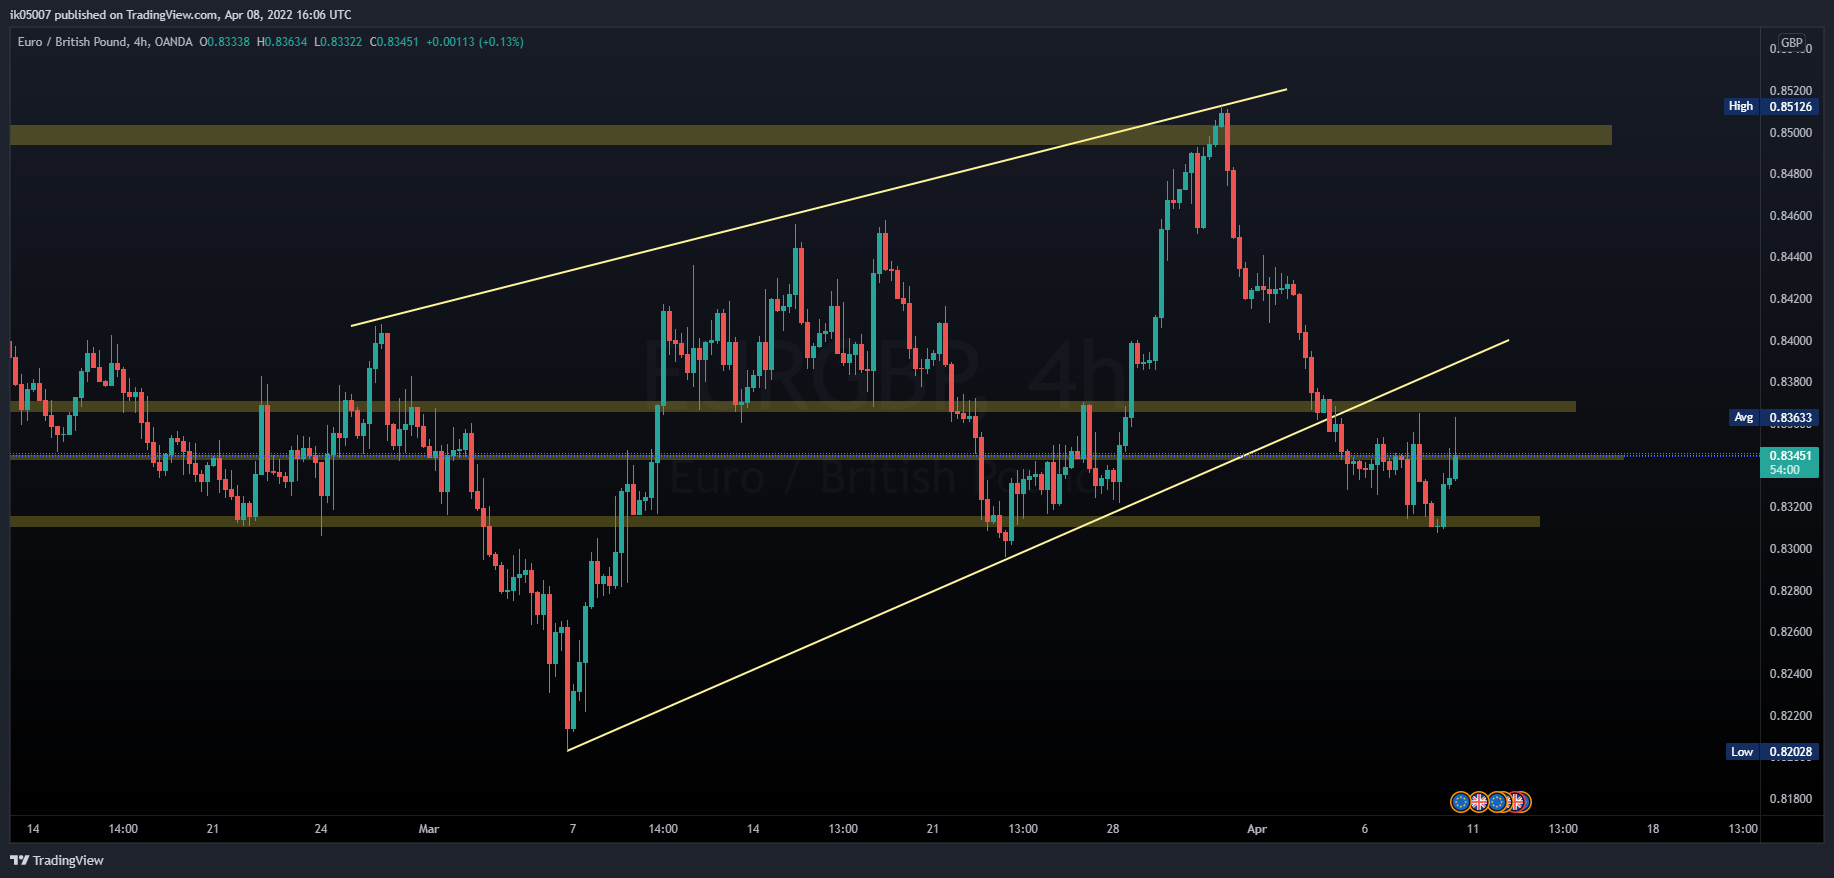The image size is (1834, 878).
Task: Open the GBP currency selector on price axis
Action: point(1792,43)
